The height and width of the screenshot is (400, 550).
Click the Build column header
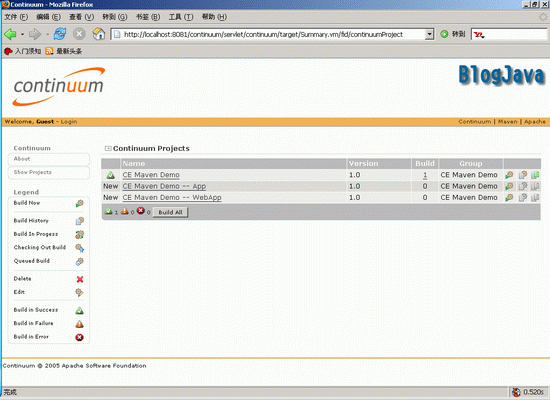pyautogui.click(x=425, y=164)
